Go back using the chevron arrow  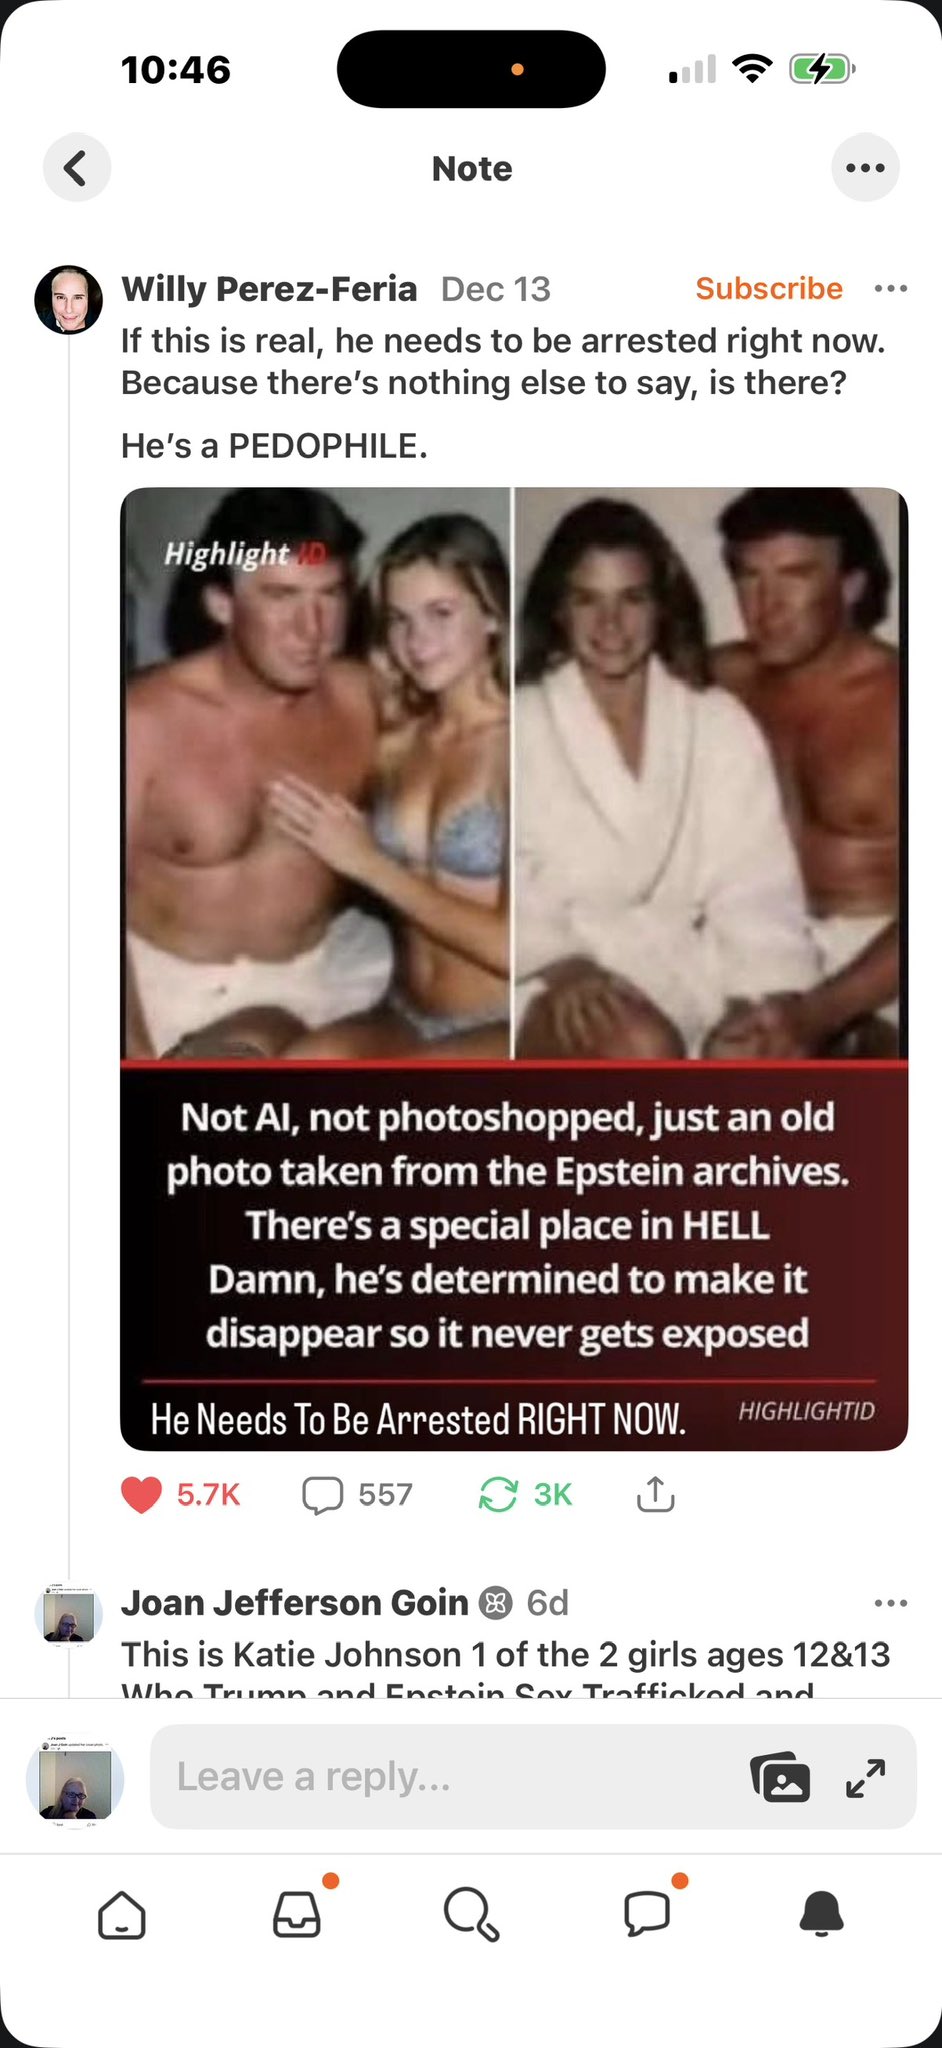click(76, 168)
